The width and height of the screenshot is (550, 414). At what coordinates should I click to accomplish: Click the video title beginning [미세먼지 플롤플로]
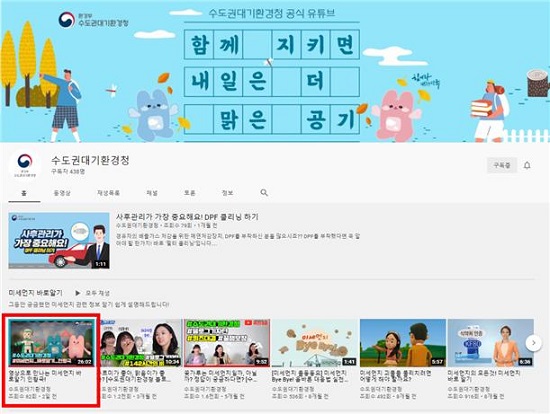click(x=310, y=376)
